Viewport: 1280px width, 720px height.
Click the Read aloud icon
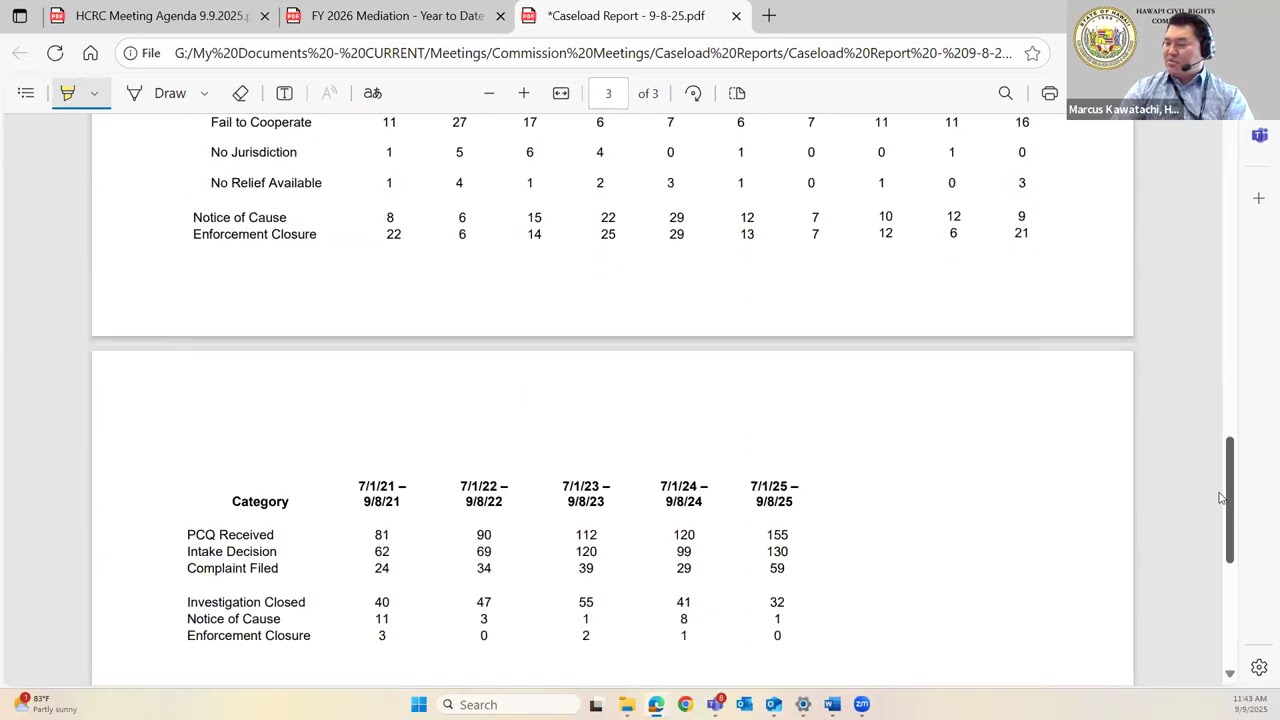[x=328, y=93]
